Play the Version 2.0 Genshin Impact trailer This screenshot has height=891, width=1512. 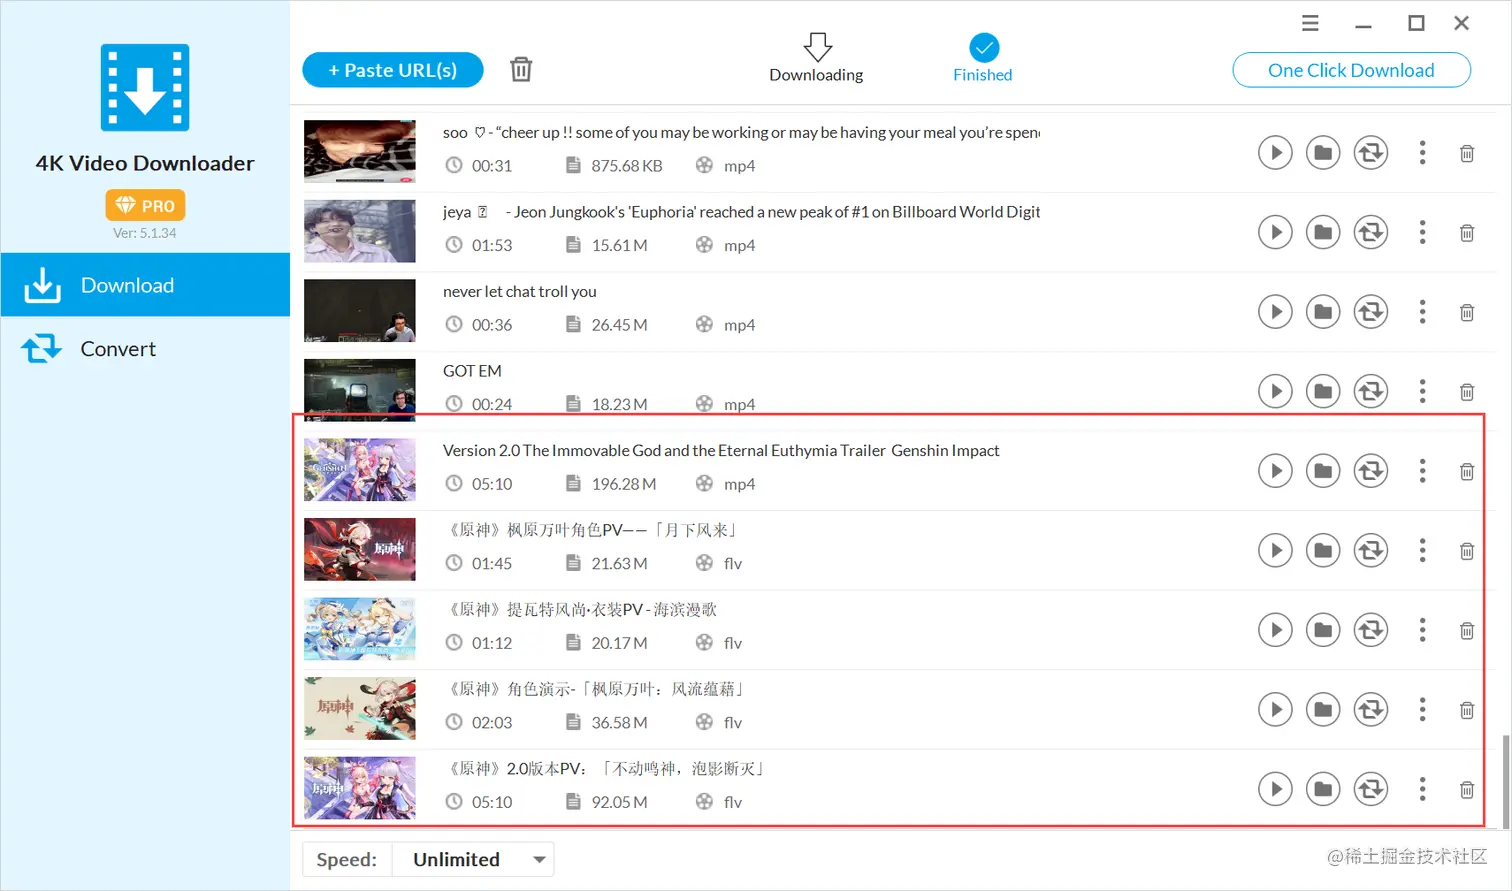tap(1275, 471)
